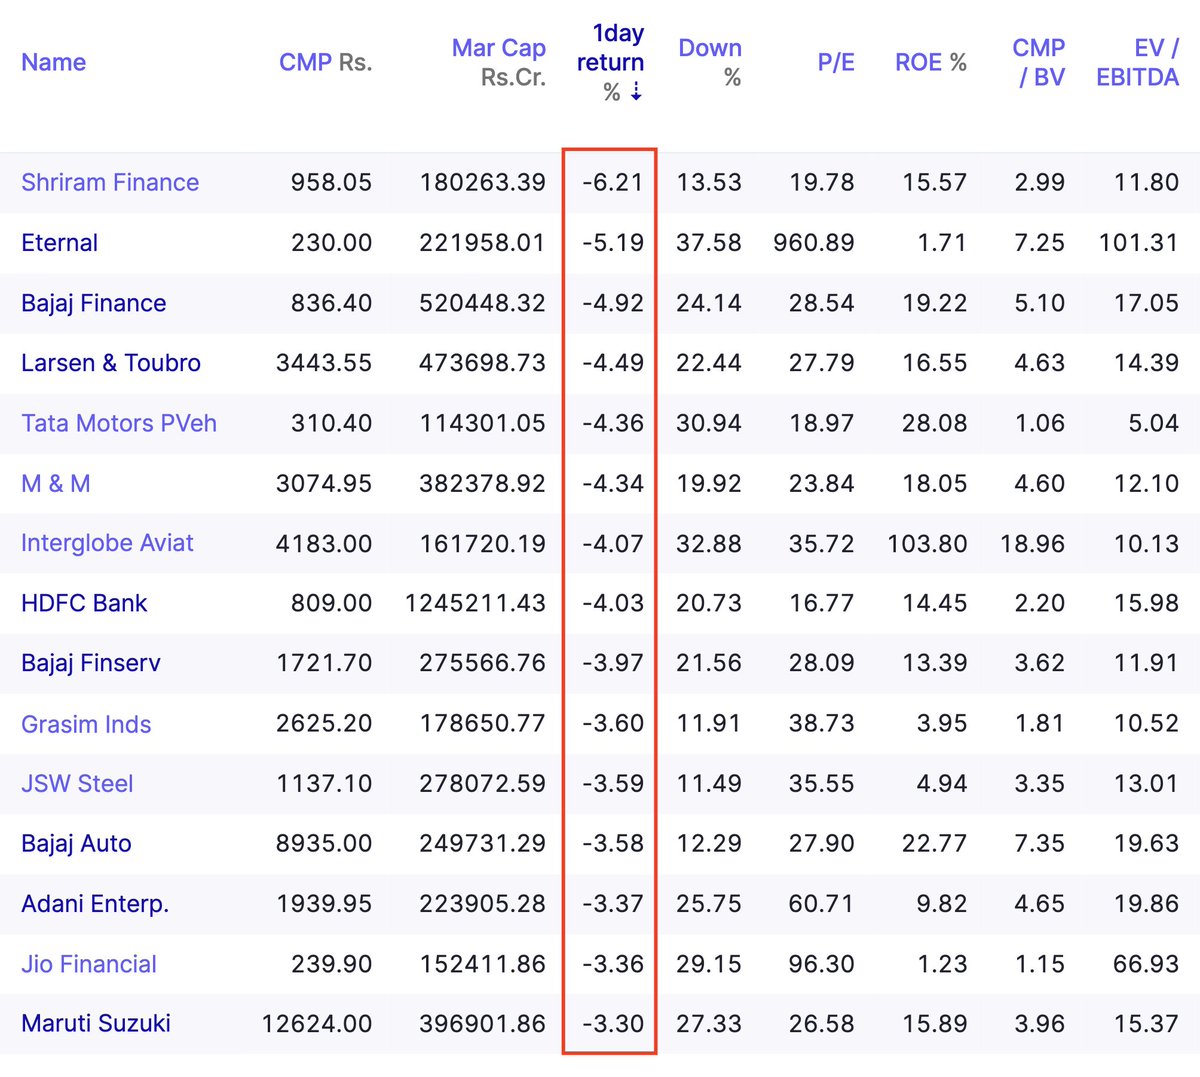
Task: Open Bajaj Finserv company link
Action: [91, 663]
